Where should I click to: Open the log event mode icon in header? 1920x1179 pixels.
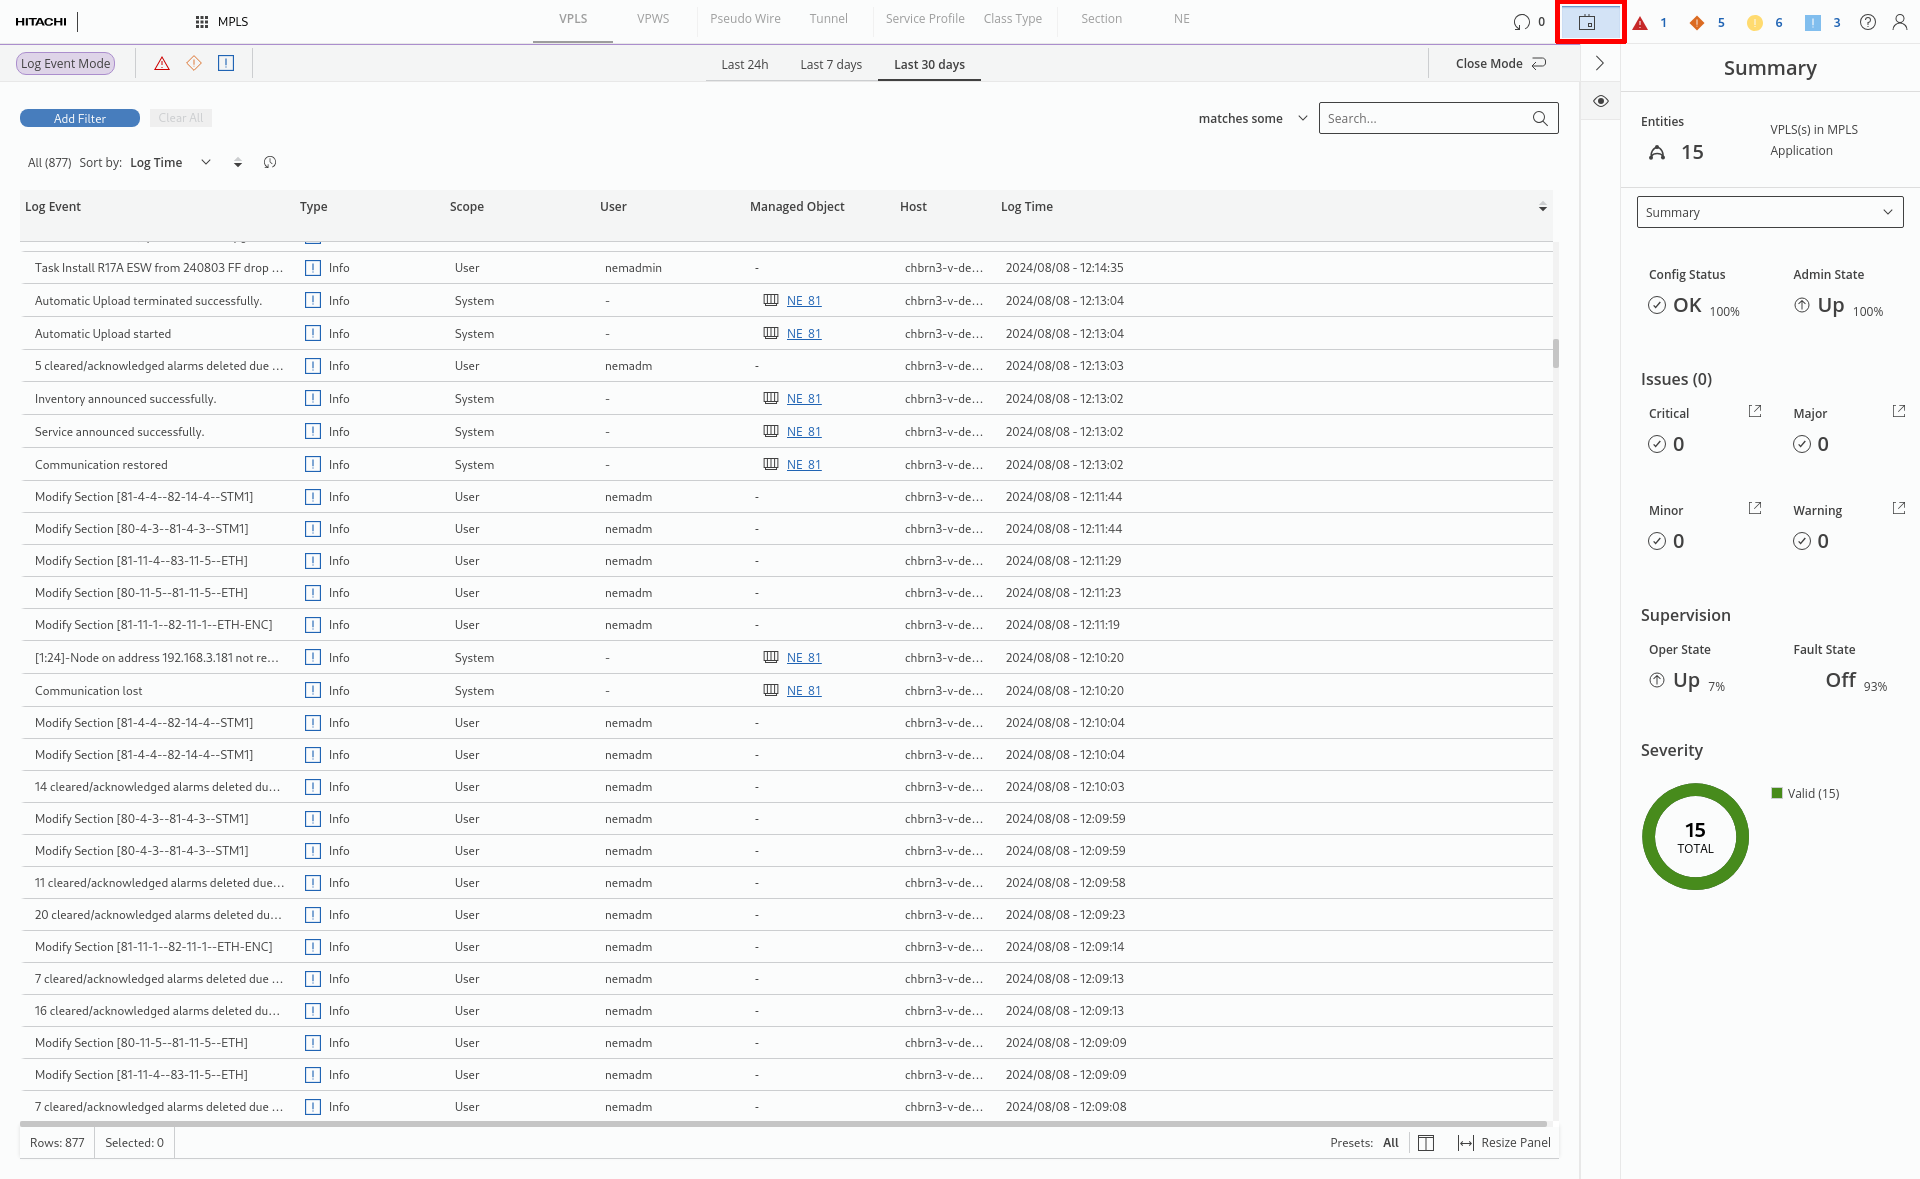coord(1587,22)
